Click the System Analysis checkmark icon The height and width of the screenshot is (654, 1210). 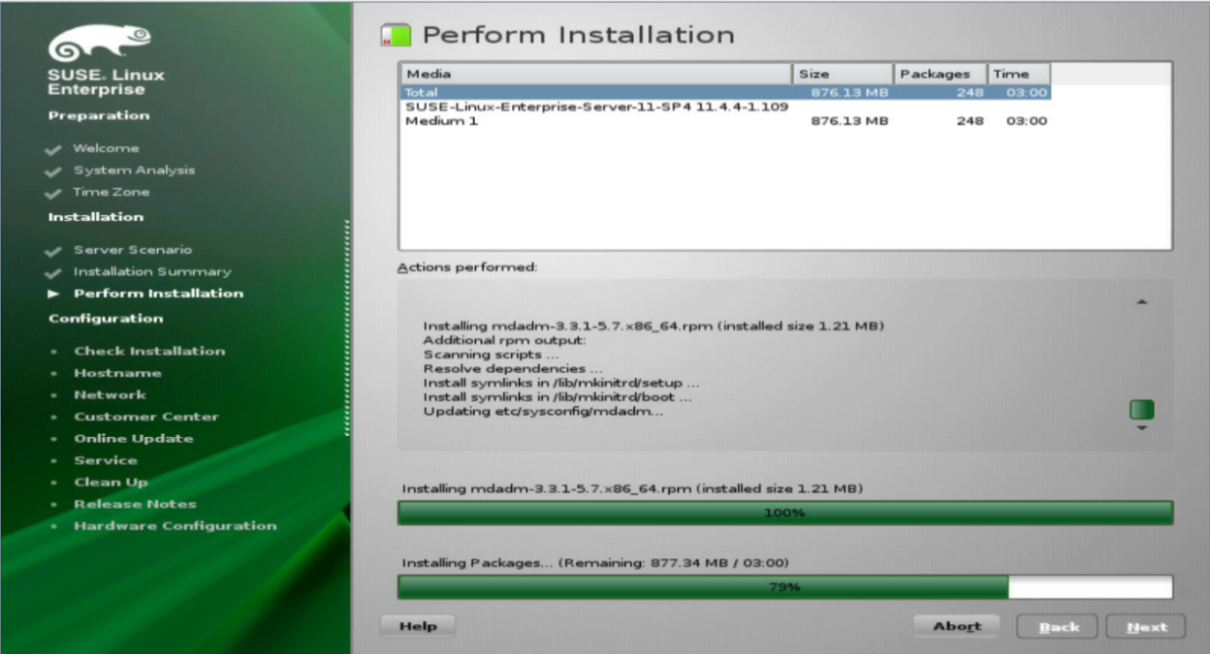(x=53, y=171)
